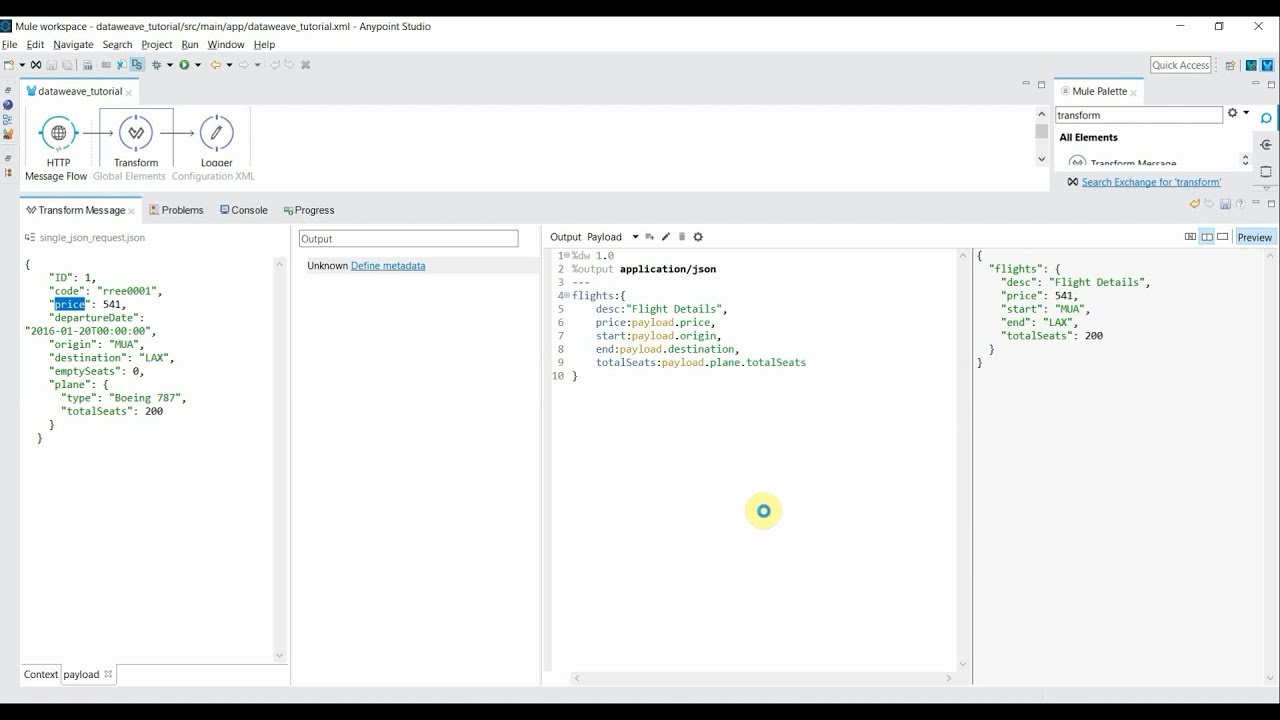Open the Mule Palette gear dropdown arrow
This screenshot has width=1280, height=720.
click(1246, 113)
